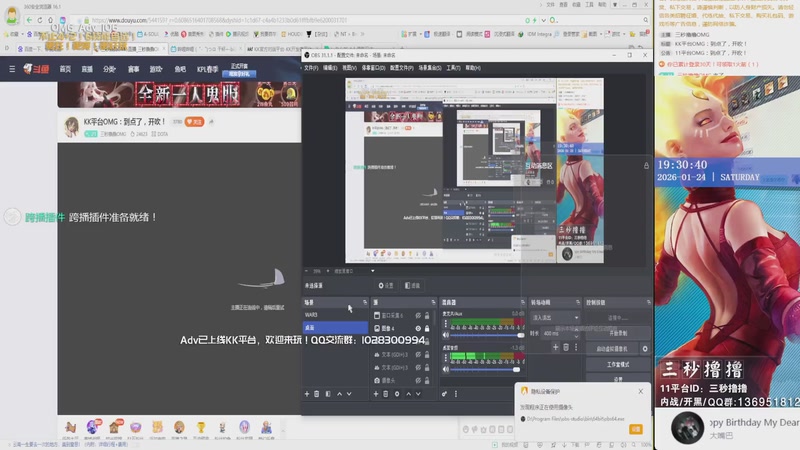Pop out the audio mixer dock
Image resolution: width=800 pixels, height=450 pixels.
[522, 303]
